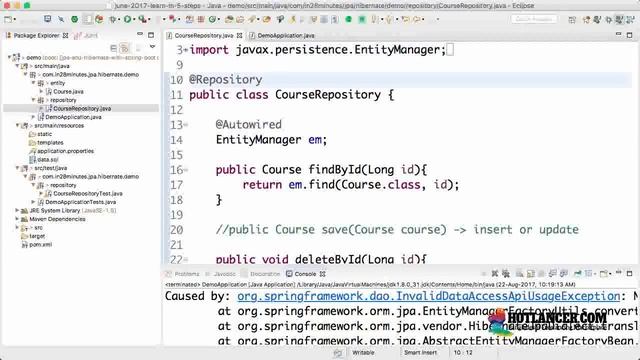Close the CourseRepository.java tab
This screenshot has width=640, height=360.
click(240, 36)
